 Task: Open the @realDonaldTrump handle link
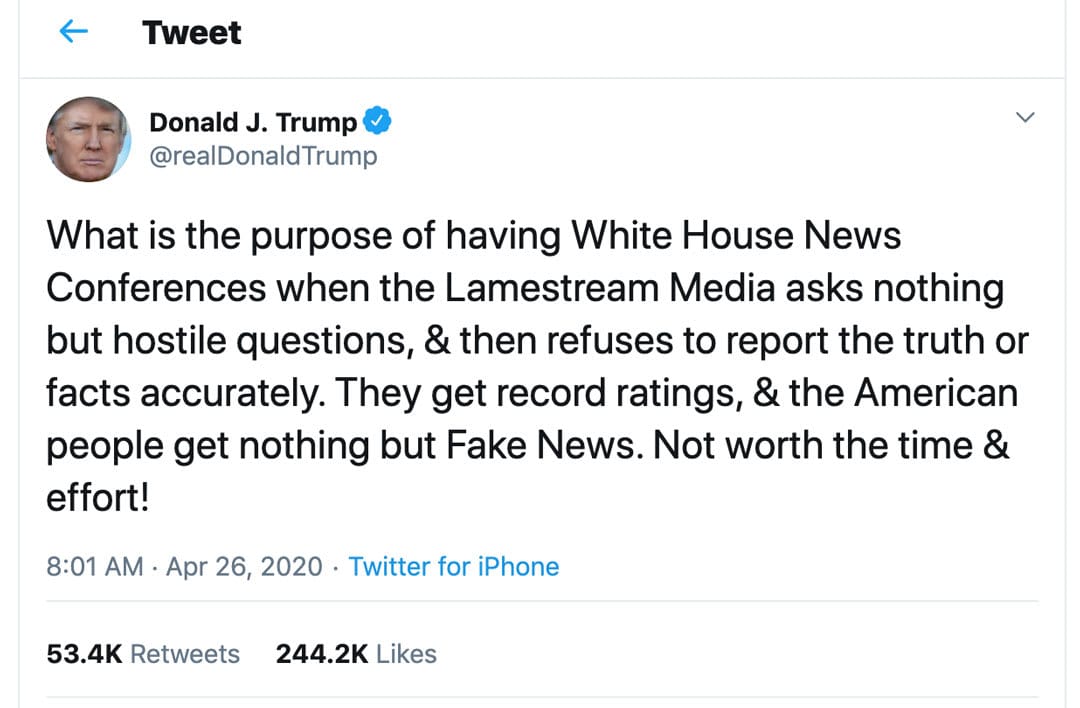pyautogui.click(x=263, y=157)
